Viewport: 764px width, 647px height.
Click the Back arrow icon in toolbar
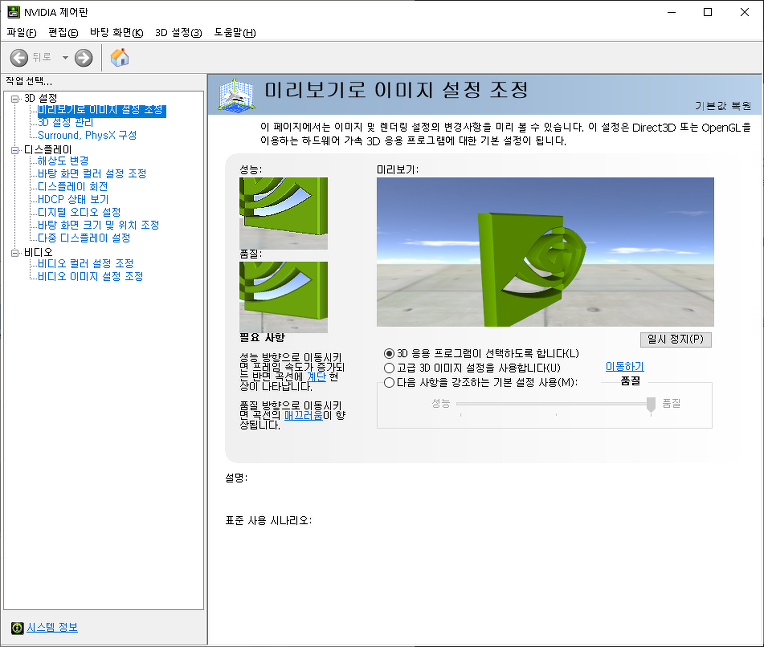pyautogui.click(x=19, y=58)
